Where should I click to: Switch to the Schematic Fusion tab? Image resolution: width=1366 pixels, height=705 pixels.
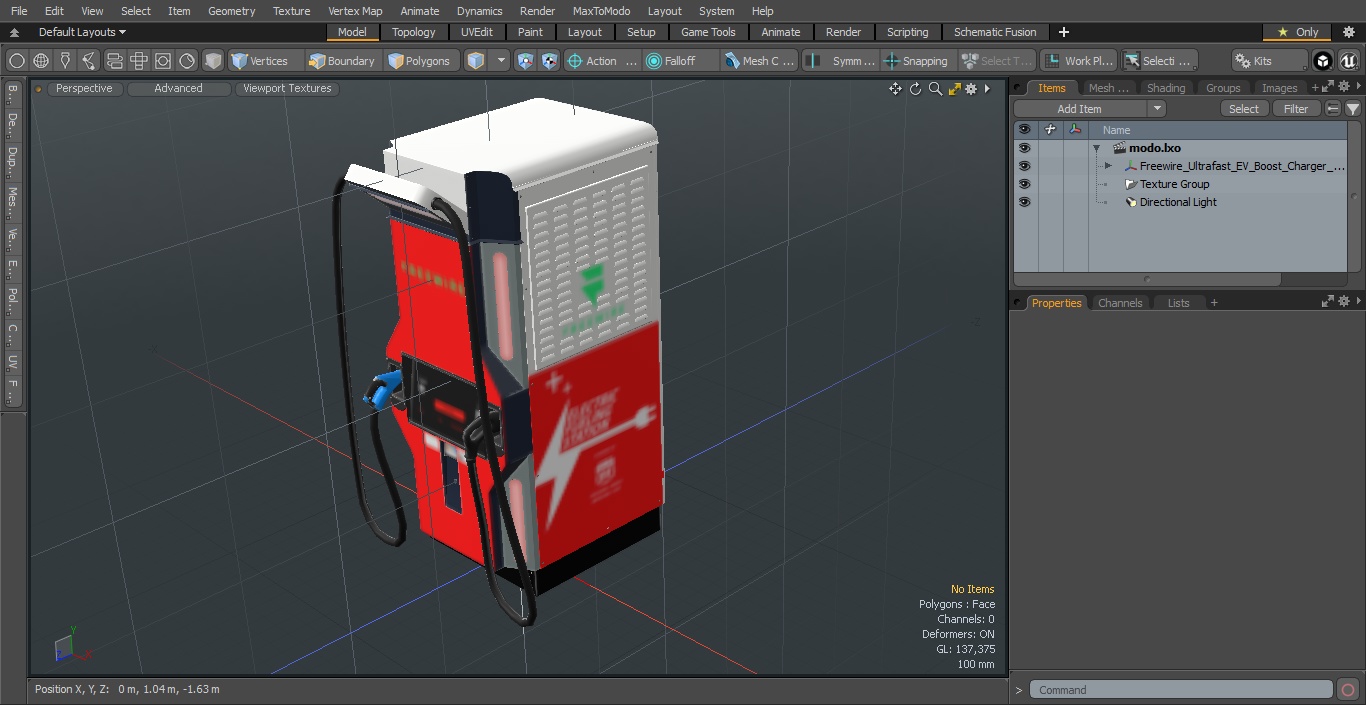coord(995,32)
